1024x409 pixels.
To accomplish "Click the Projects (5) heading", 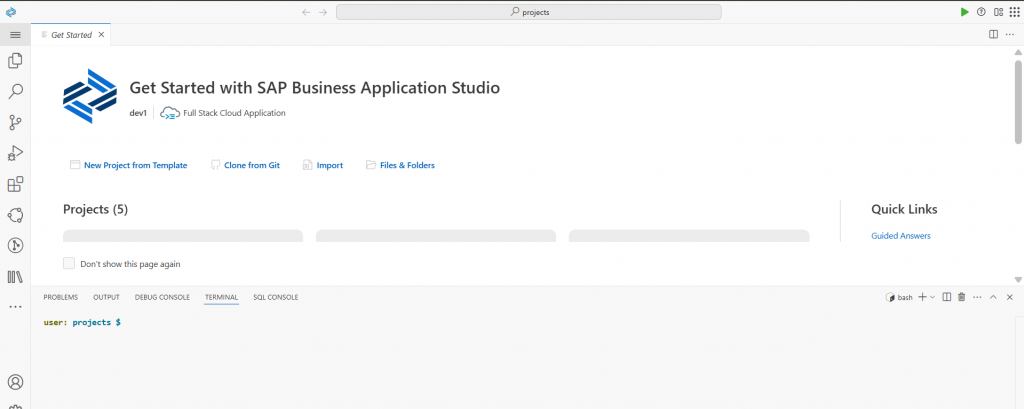I will coord(95,209).
